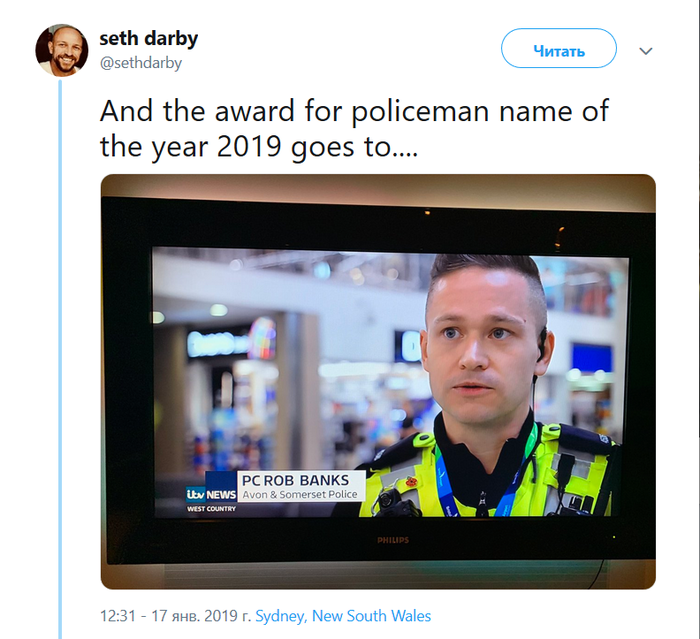The height and width of the screenshot is (639, 700).
Task: Click the poppy pin on the officer's vest
Action: tap(410, 481)
